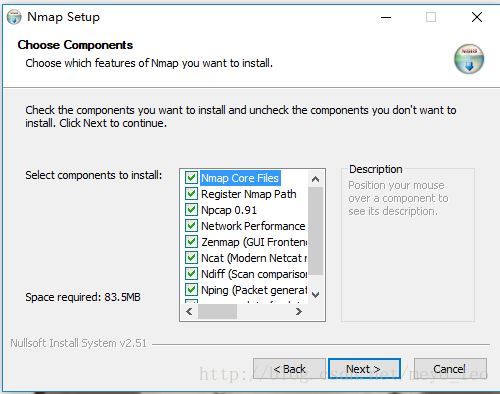This screenshot has height=394, width=500.
Task: Click the horizontal scroll left arrow
Action: pyautogui.click(x=189, y=312)
